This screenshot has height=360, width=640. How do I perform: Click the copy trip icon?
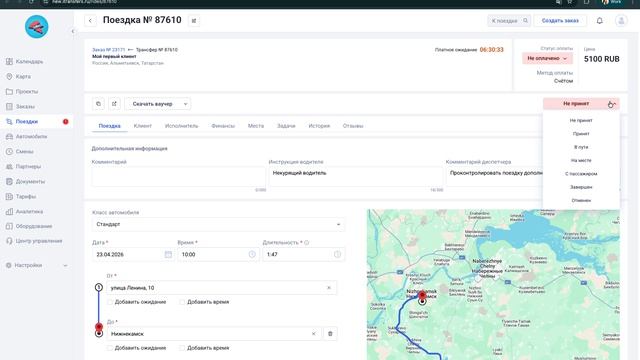pos(98,104)
